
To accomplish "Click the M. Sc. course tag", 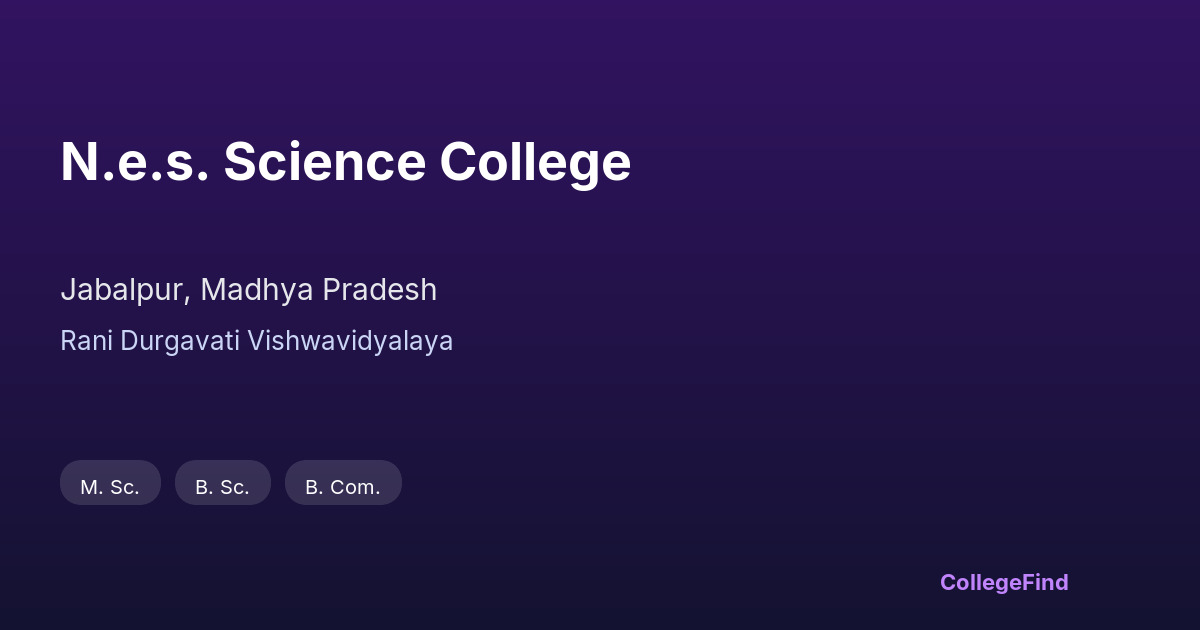I will click(110, 483).
